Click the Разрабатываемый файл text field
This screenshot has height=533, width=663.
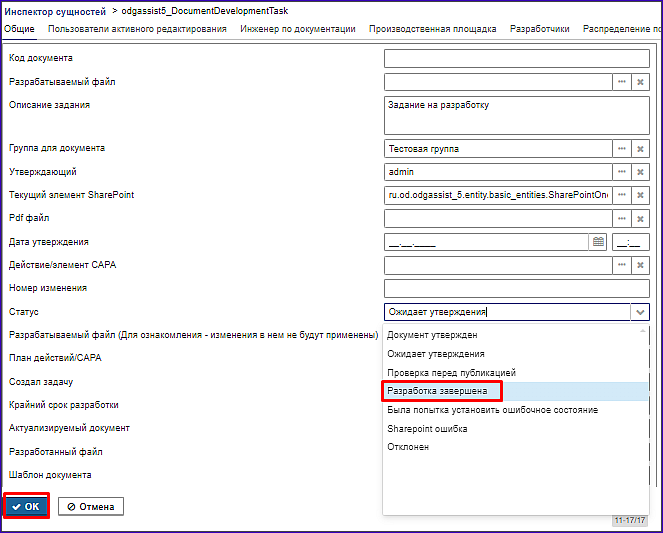(x=498, y=82)
